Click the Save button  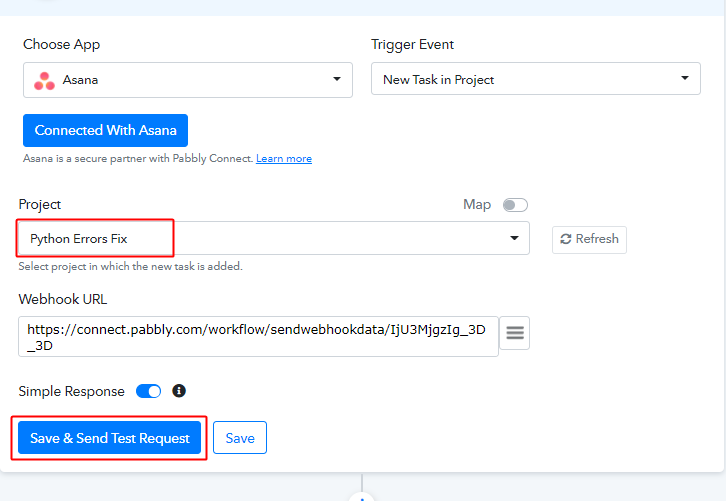pyautogui.click(x=240, y=438)
